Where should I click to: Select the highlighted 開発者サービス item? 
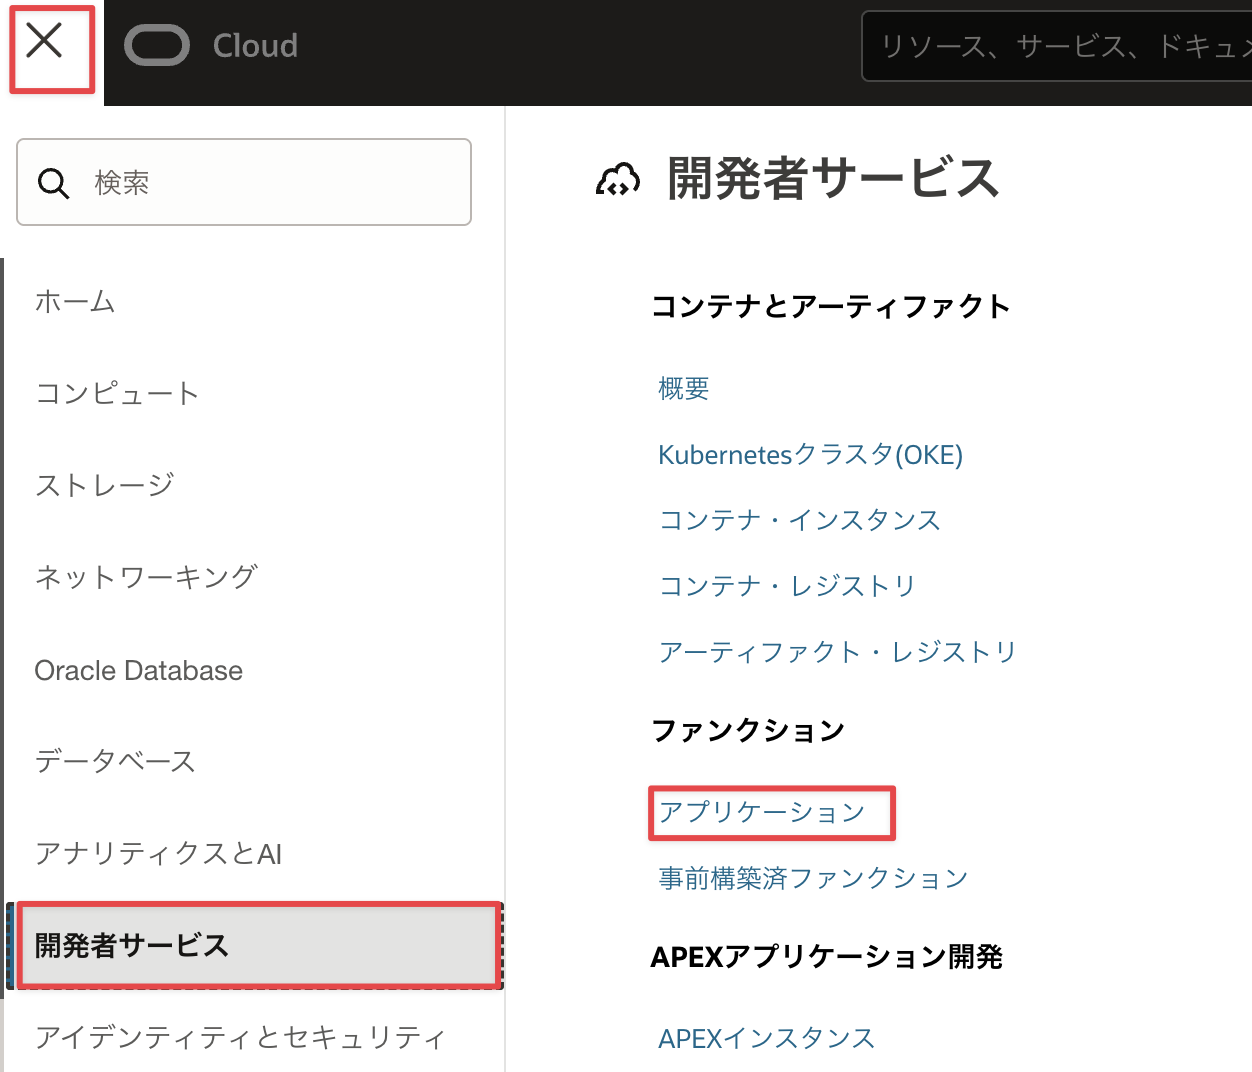pos(258,945)
